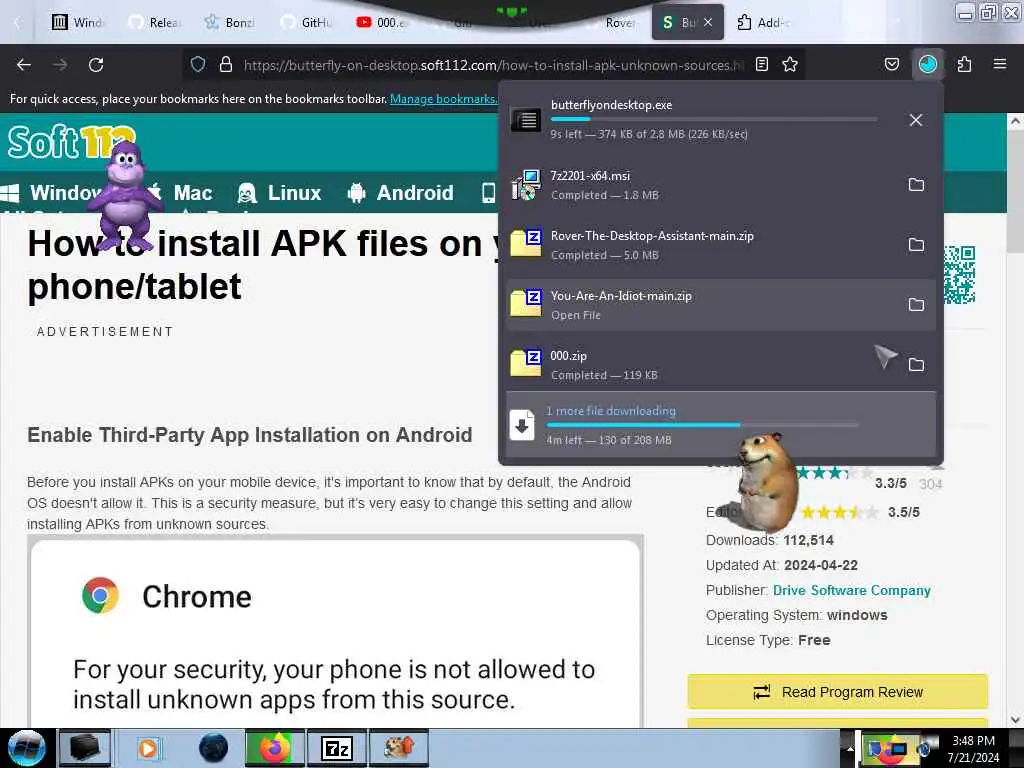The width and height of the screenshot is (1024, 768).
Task: Open the Windows Start button
Action: (25, 748)
